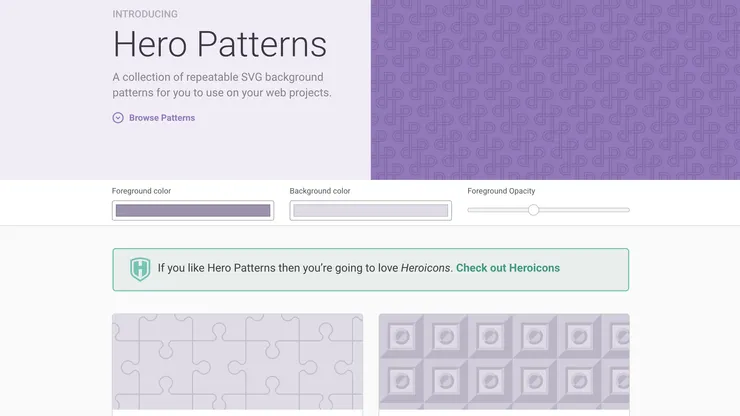Screen dimensions: 740x416
Task: Follow the Browse Patterns link
Action: coord(162,118)
